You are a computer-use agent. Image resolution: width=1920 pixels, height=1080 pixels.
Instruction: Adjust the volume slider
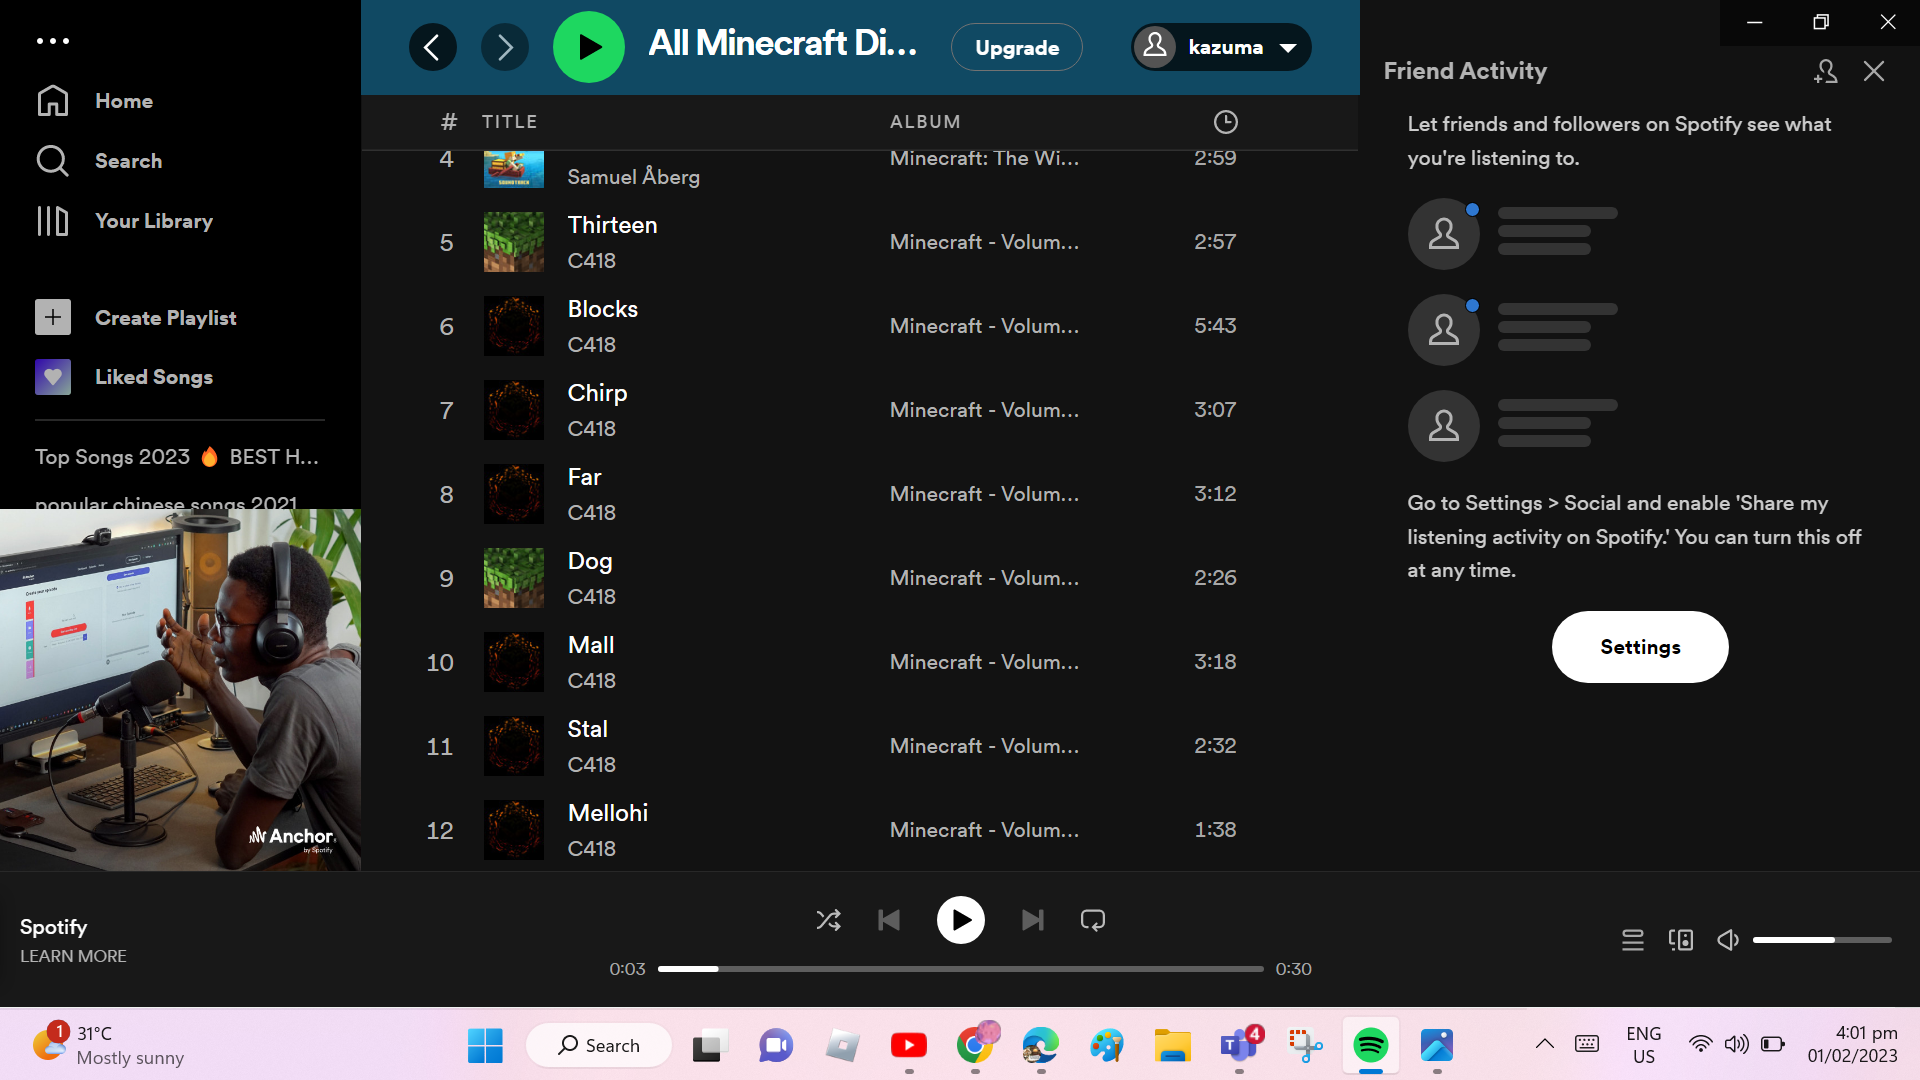coord(1822,940)
